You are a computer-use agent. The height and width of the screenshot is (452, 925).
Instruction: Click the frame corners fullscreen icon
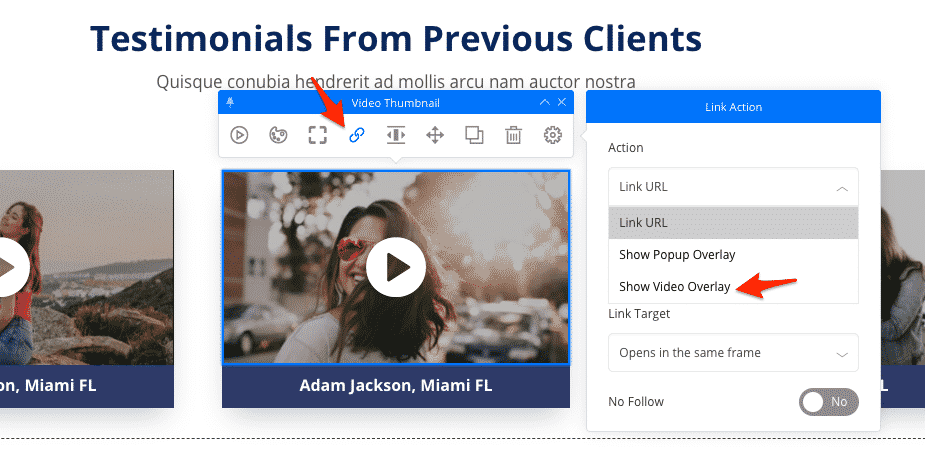317,135
